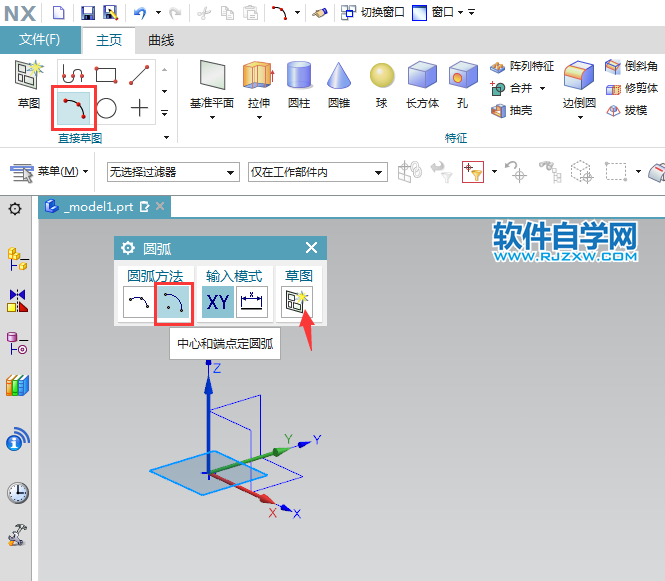Select the Profile sketch curve tool
This screenshot has width=665, height=581.
pos(73,75)
